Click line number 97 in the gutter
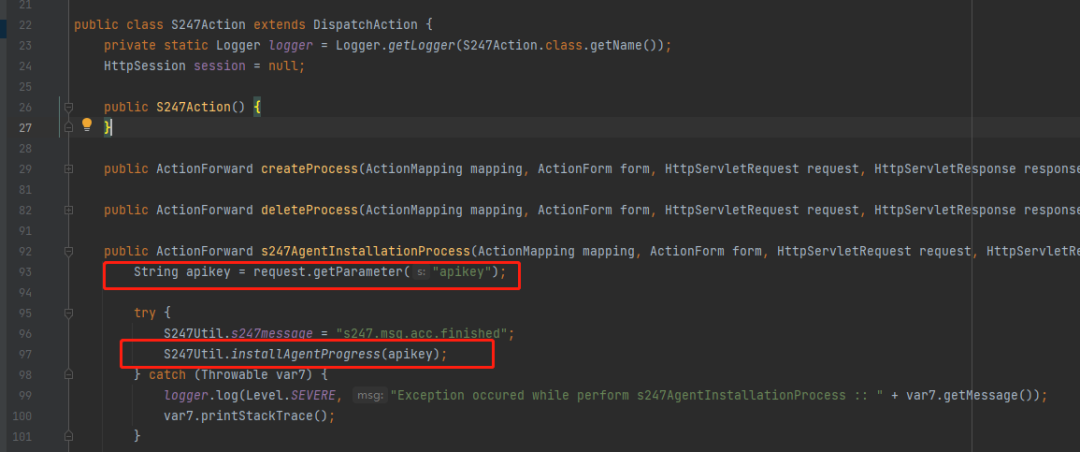1080x452 pixels. [24, 353]
